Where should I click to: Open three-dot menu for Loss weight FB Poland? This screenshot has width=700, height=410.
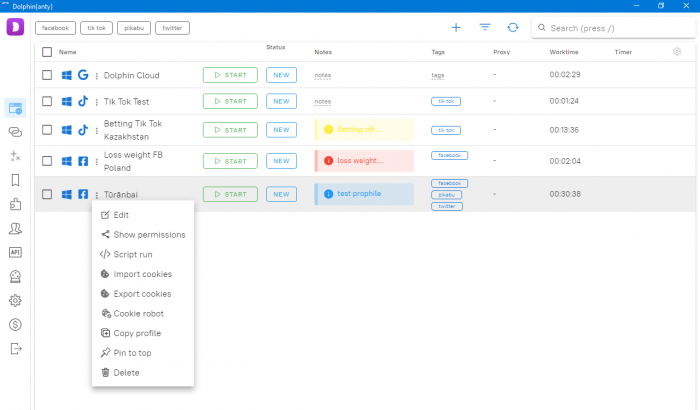pos(97,161)
